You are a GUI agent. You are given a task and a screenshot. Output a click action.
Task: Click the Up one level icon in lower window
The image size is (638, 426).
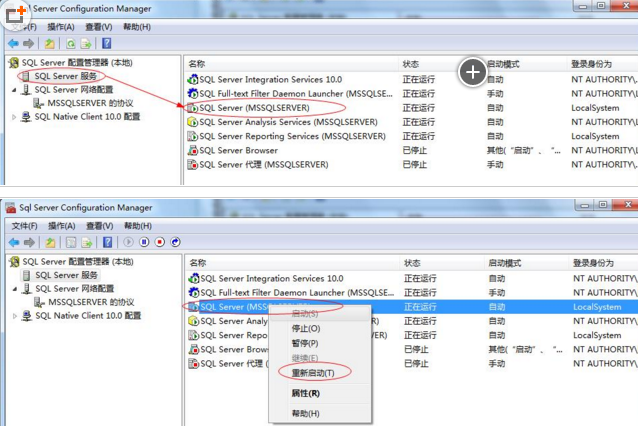[x=50, y=242]
